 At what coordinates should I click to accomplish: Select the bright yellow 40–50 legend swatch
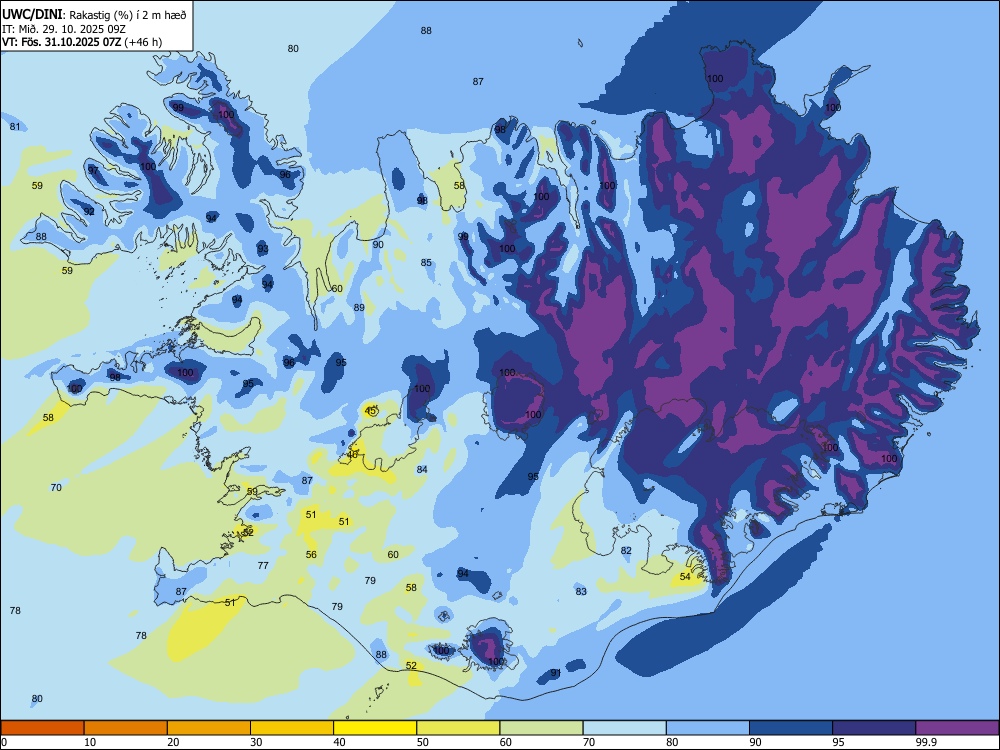pyautogui.click(x=375, y=728)
